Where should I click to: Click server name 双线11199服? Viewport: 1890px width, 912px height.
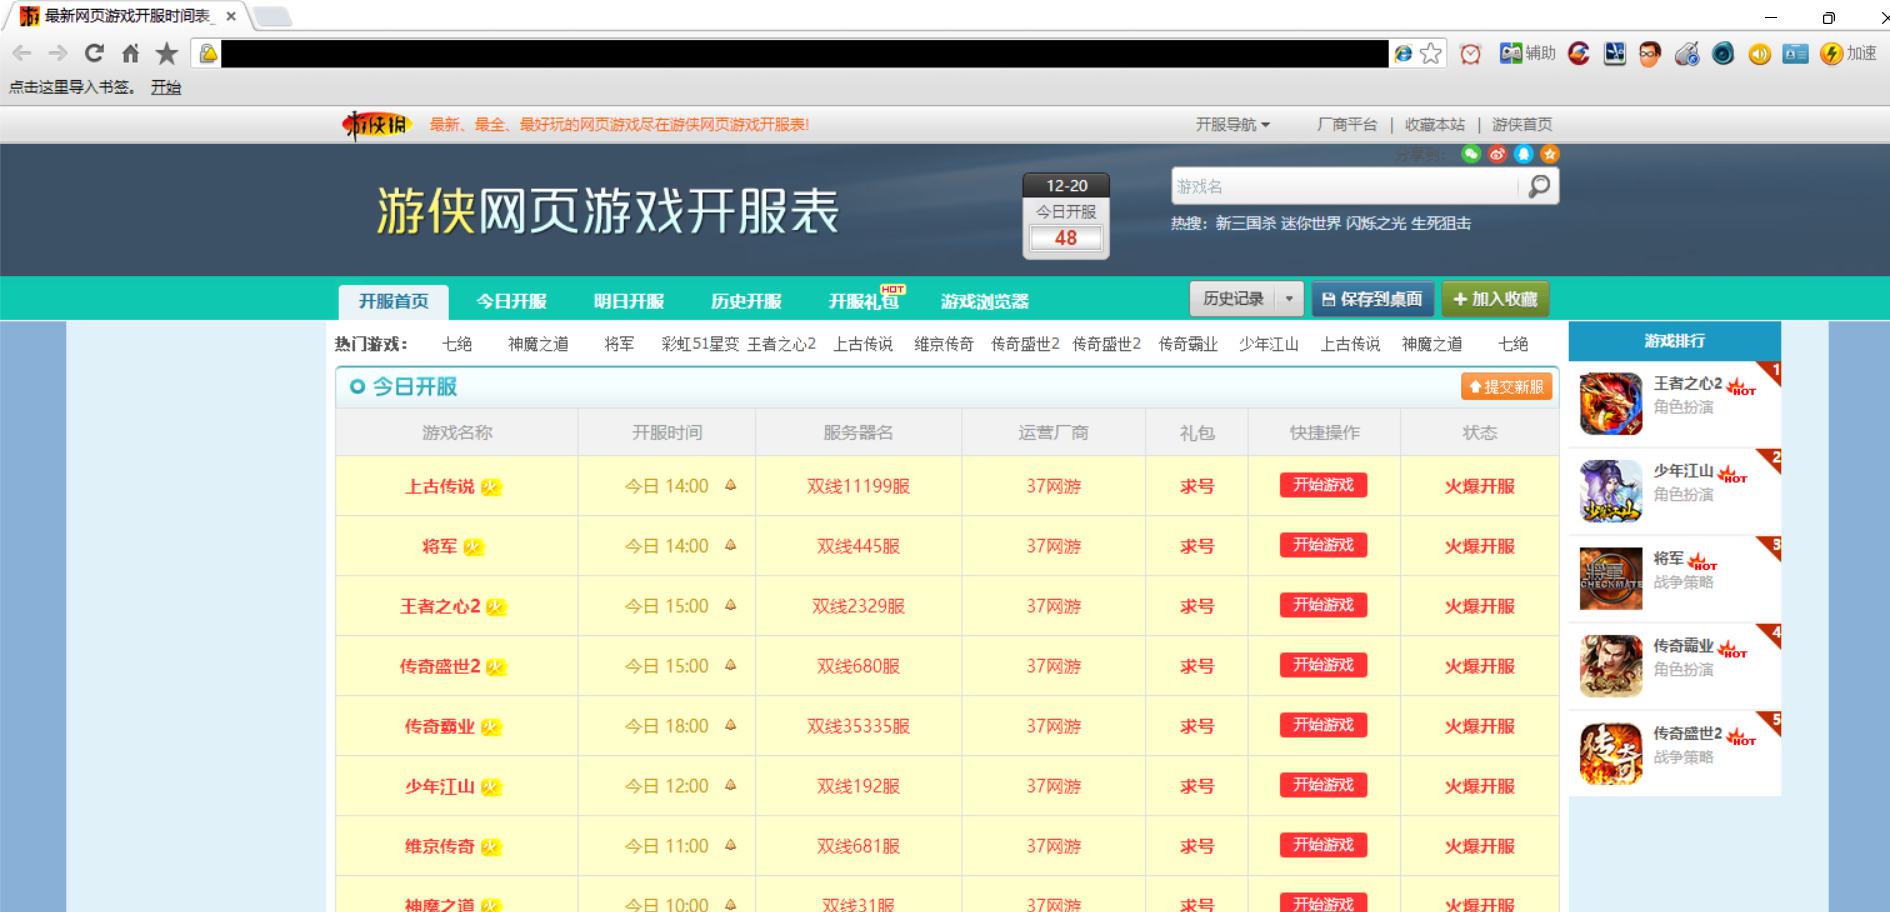[x=858, y=486]
